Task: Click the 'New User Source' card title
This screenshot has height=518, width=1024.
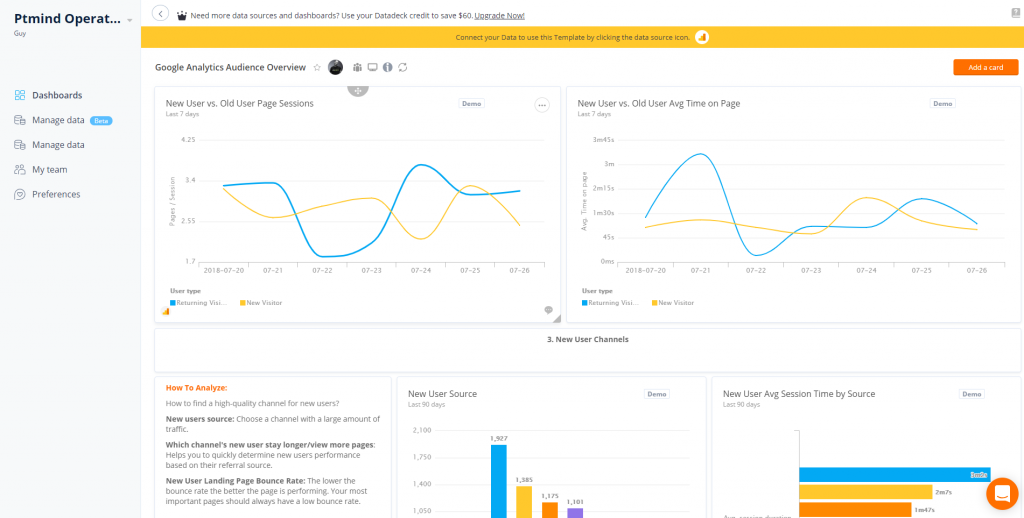Action: tap(442, 394)
